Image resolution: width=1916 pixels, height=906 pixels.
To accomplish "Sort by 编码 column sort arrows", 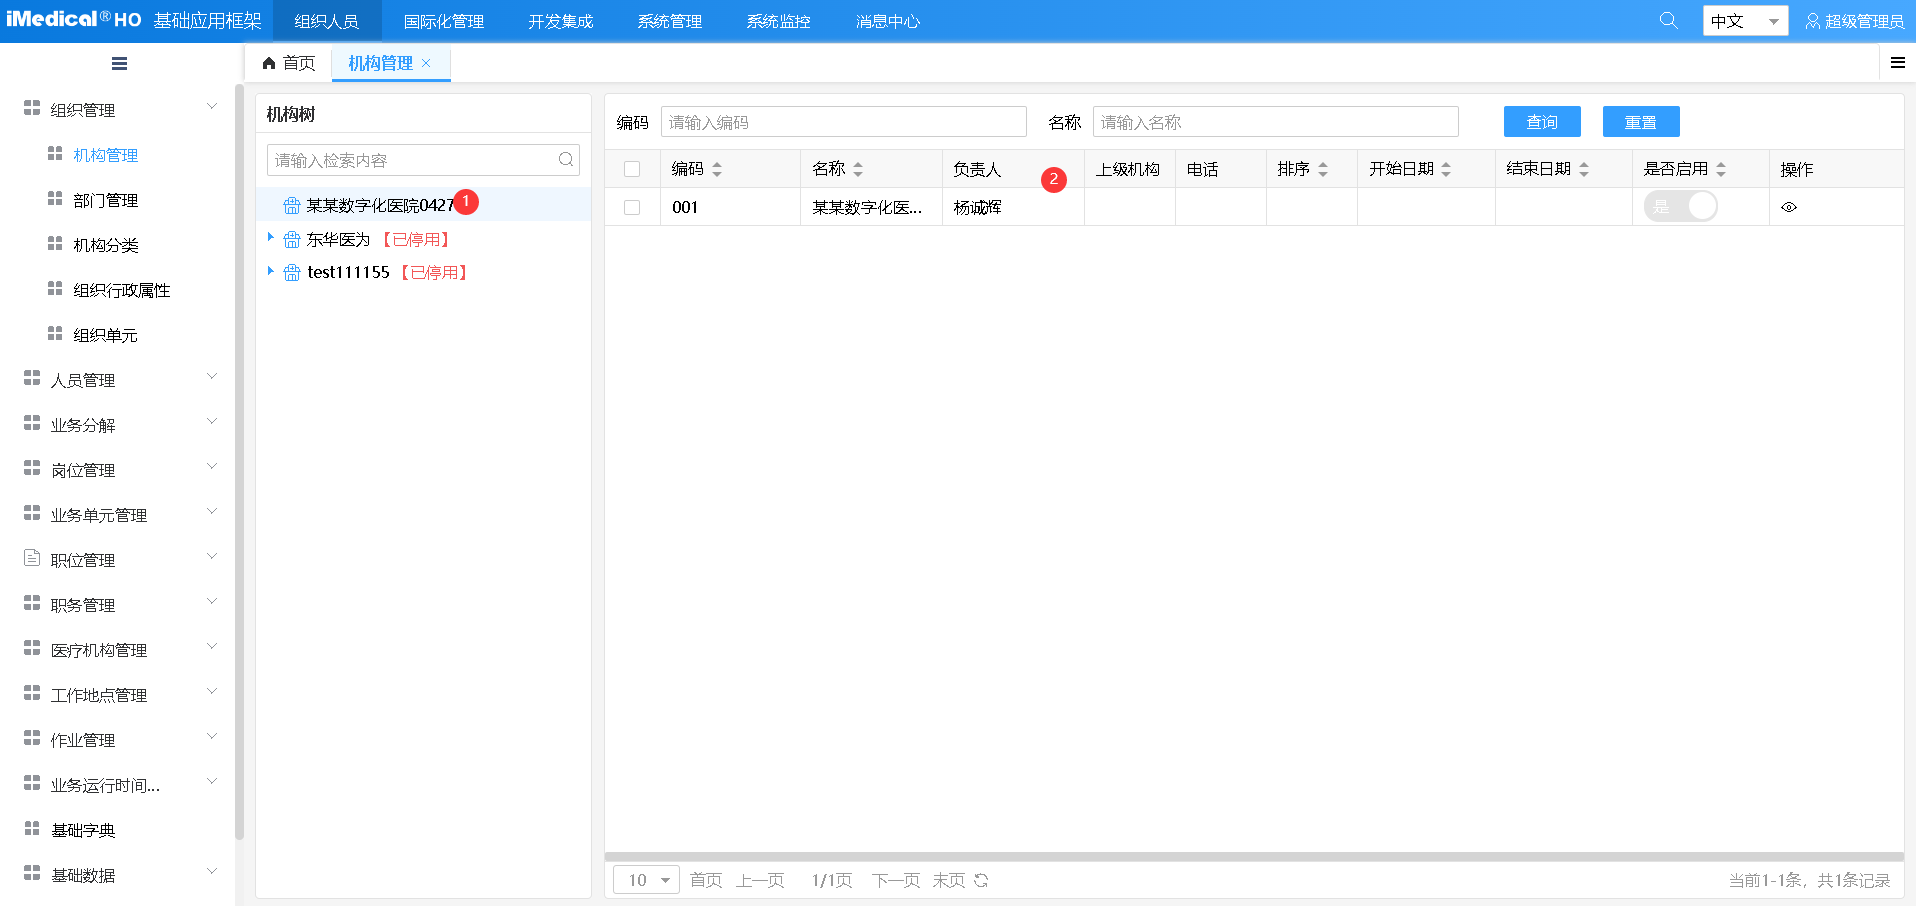I will click(717, 170).
